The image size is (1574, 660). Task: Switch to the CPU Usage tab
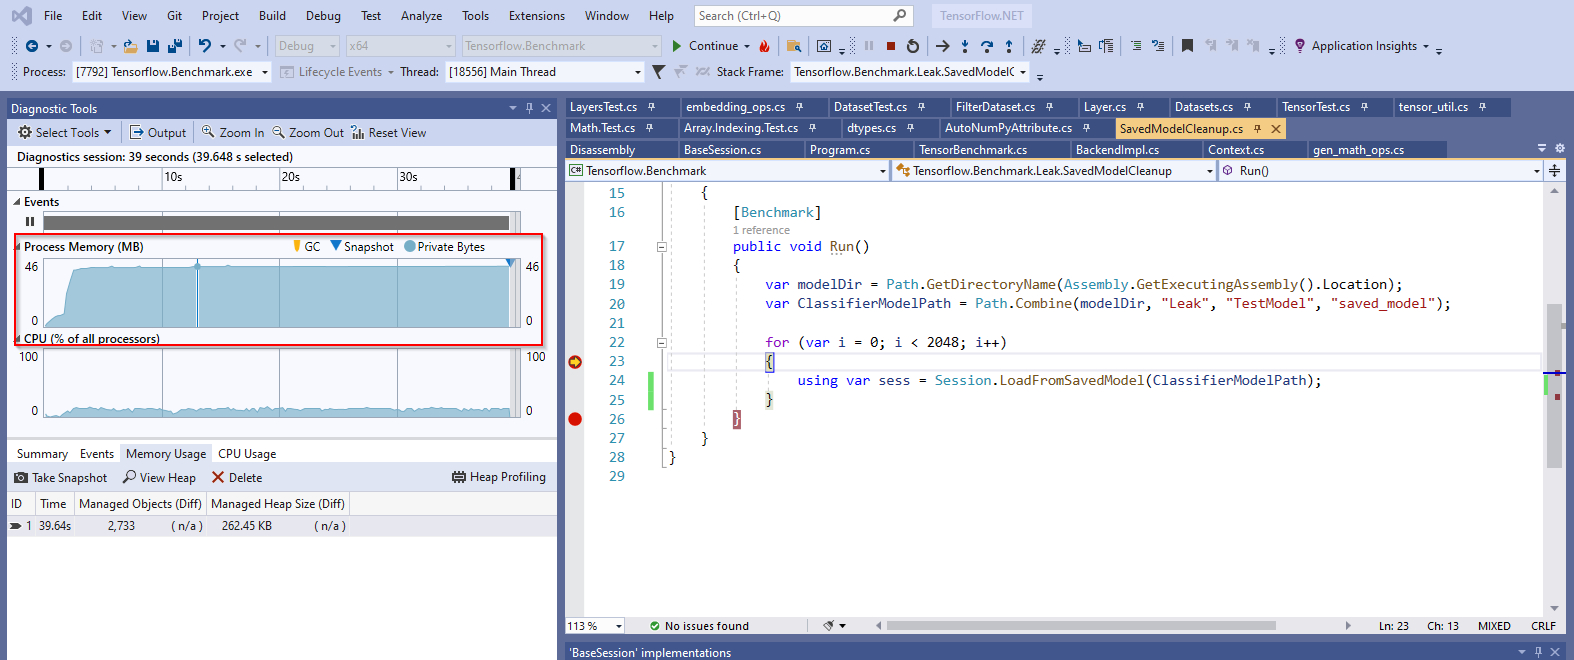[x=247, y=454]
